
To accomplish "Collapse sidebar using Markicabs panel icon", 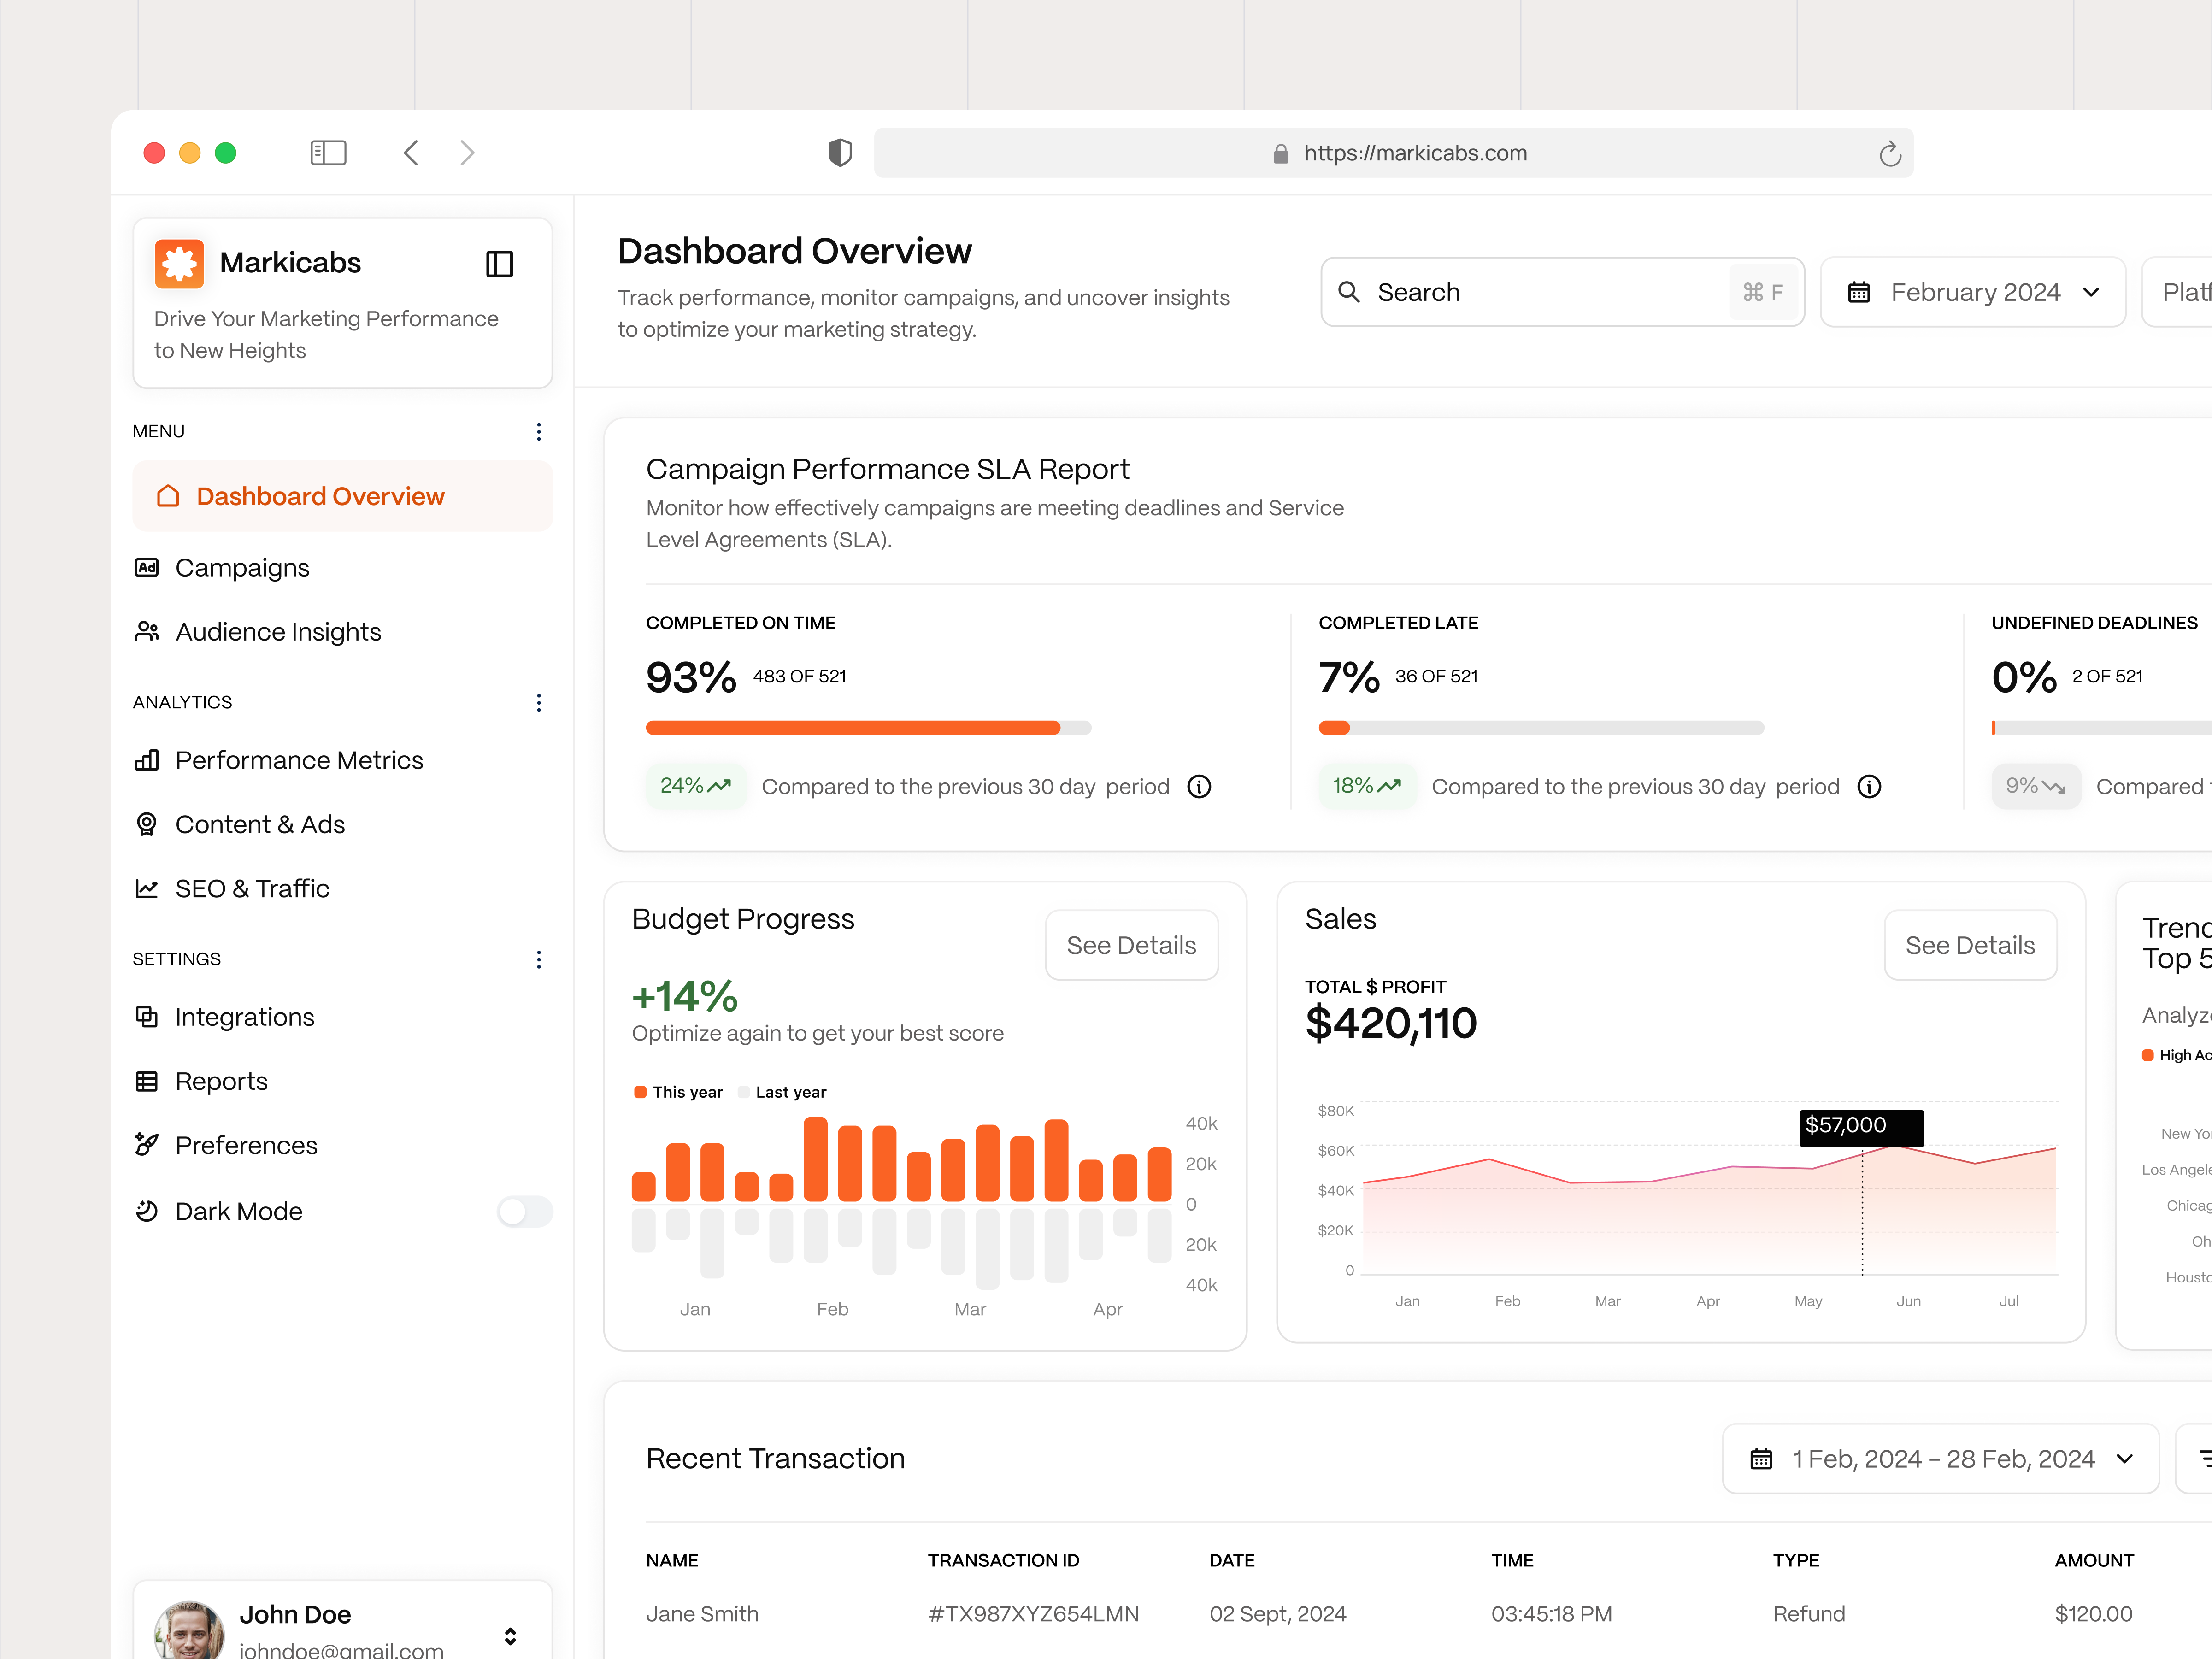I will tap(499, 264).
